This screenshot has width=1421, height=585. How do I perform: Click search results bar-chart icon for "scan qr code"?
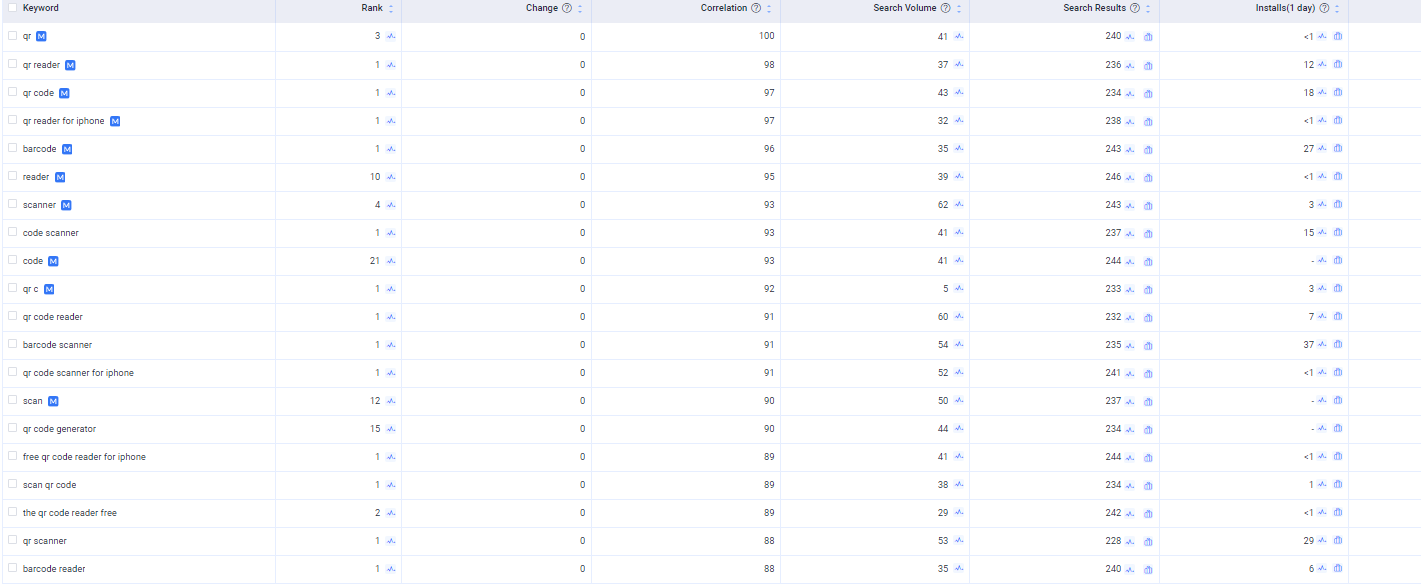coord(1148,485)
